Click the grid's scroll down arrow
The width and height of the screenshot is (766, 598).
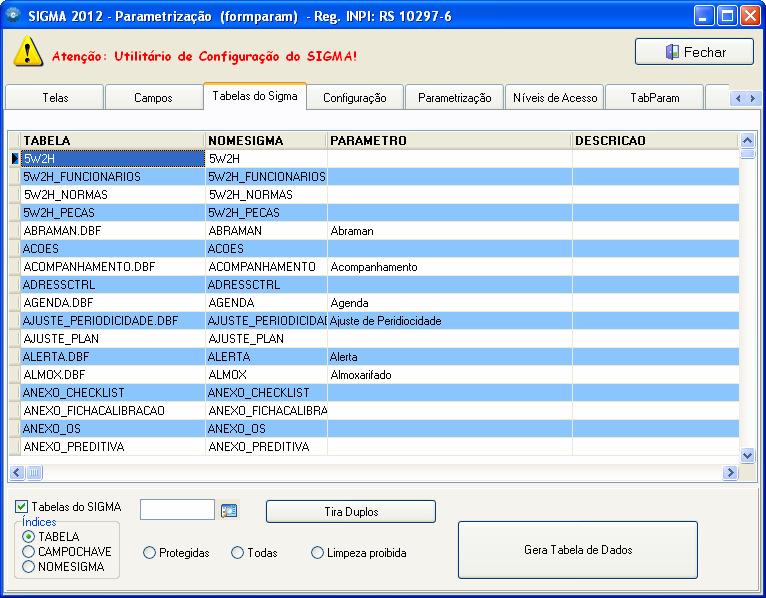coord(747,455)
